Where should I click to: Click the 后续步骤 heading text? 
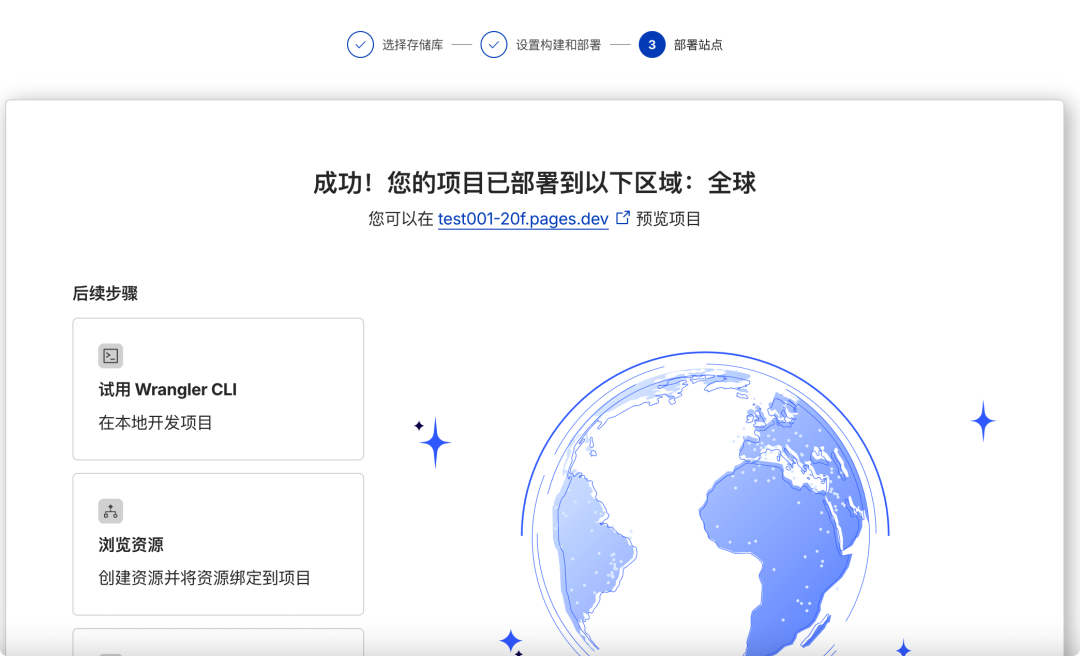pos(105,294)
